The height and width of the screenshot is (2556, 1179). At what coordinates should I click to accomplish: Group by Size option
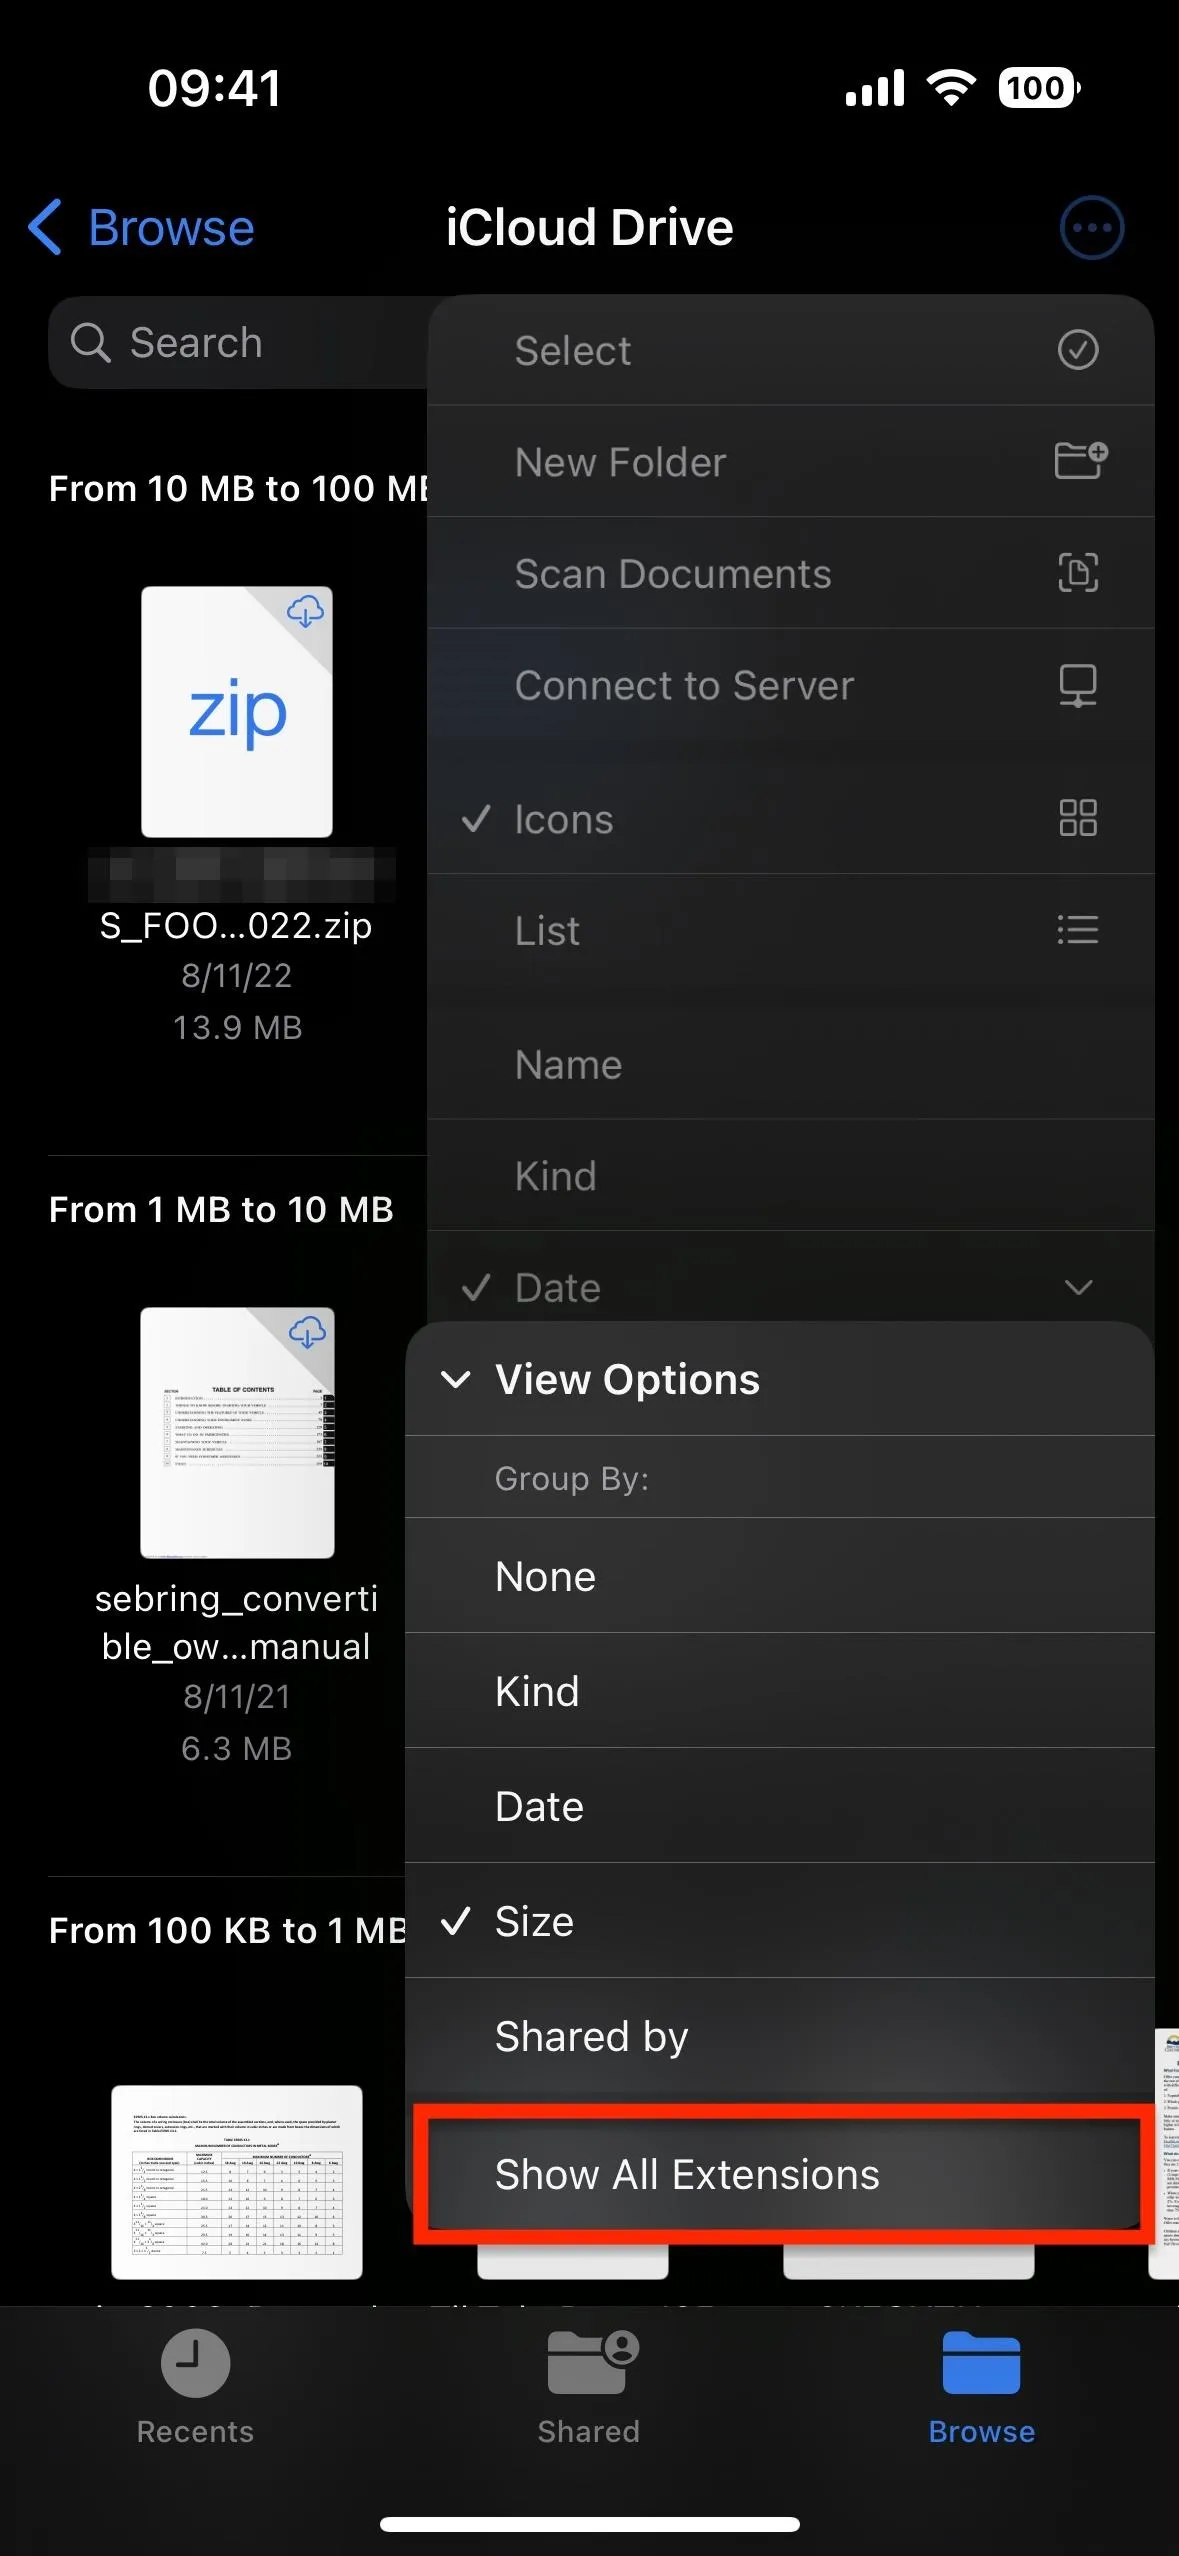tap(780, 1921)
